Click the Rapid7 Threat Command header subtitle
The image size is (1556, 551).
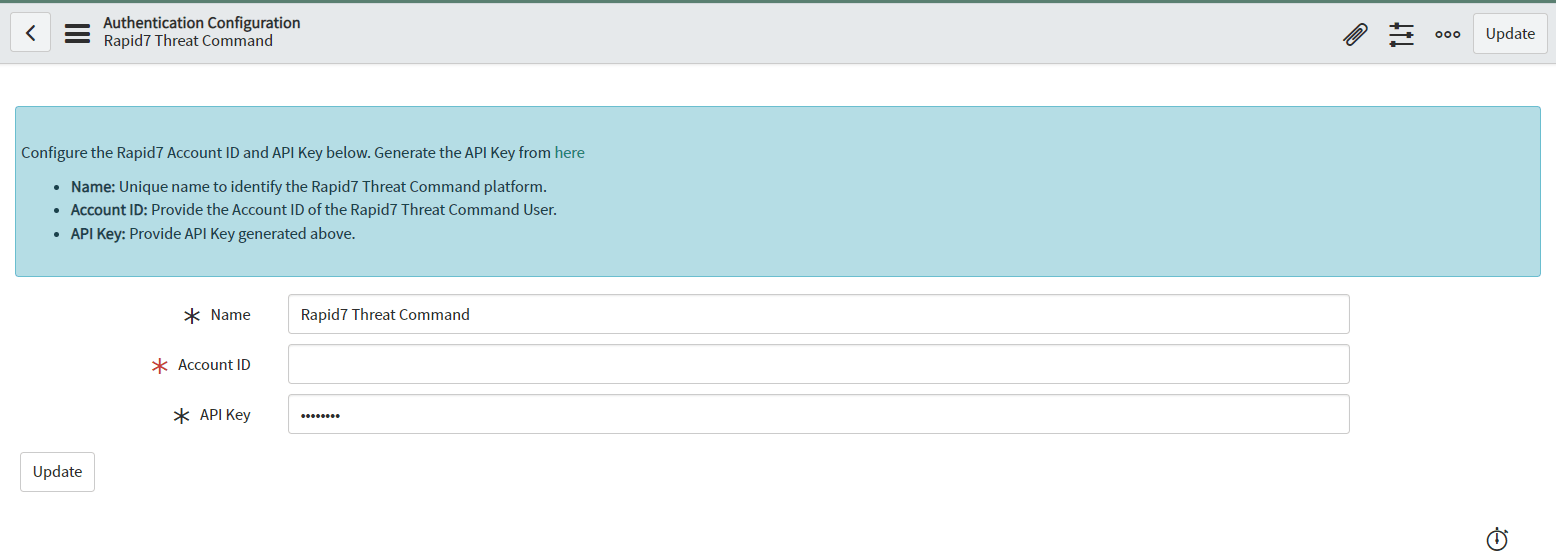(x=188, y=41)
